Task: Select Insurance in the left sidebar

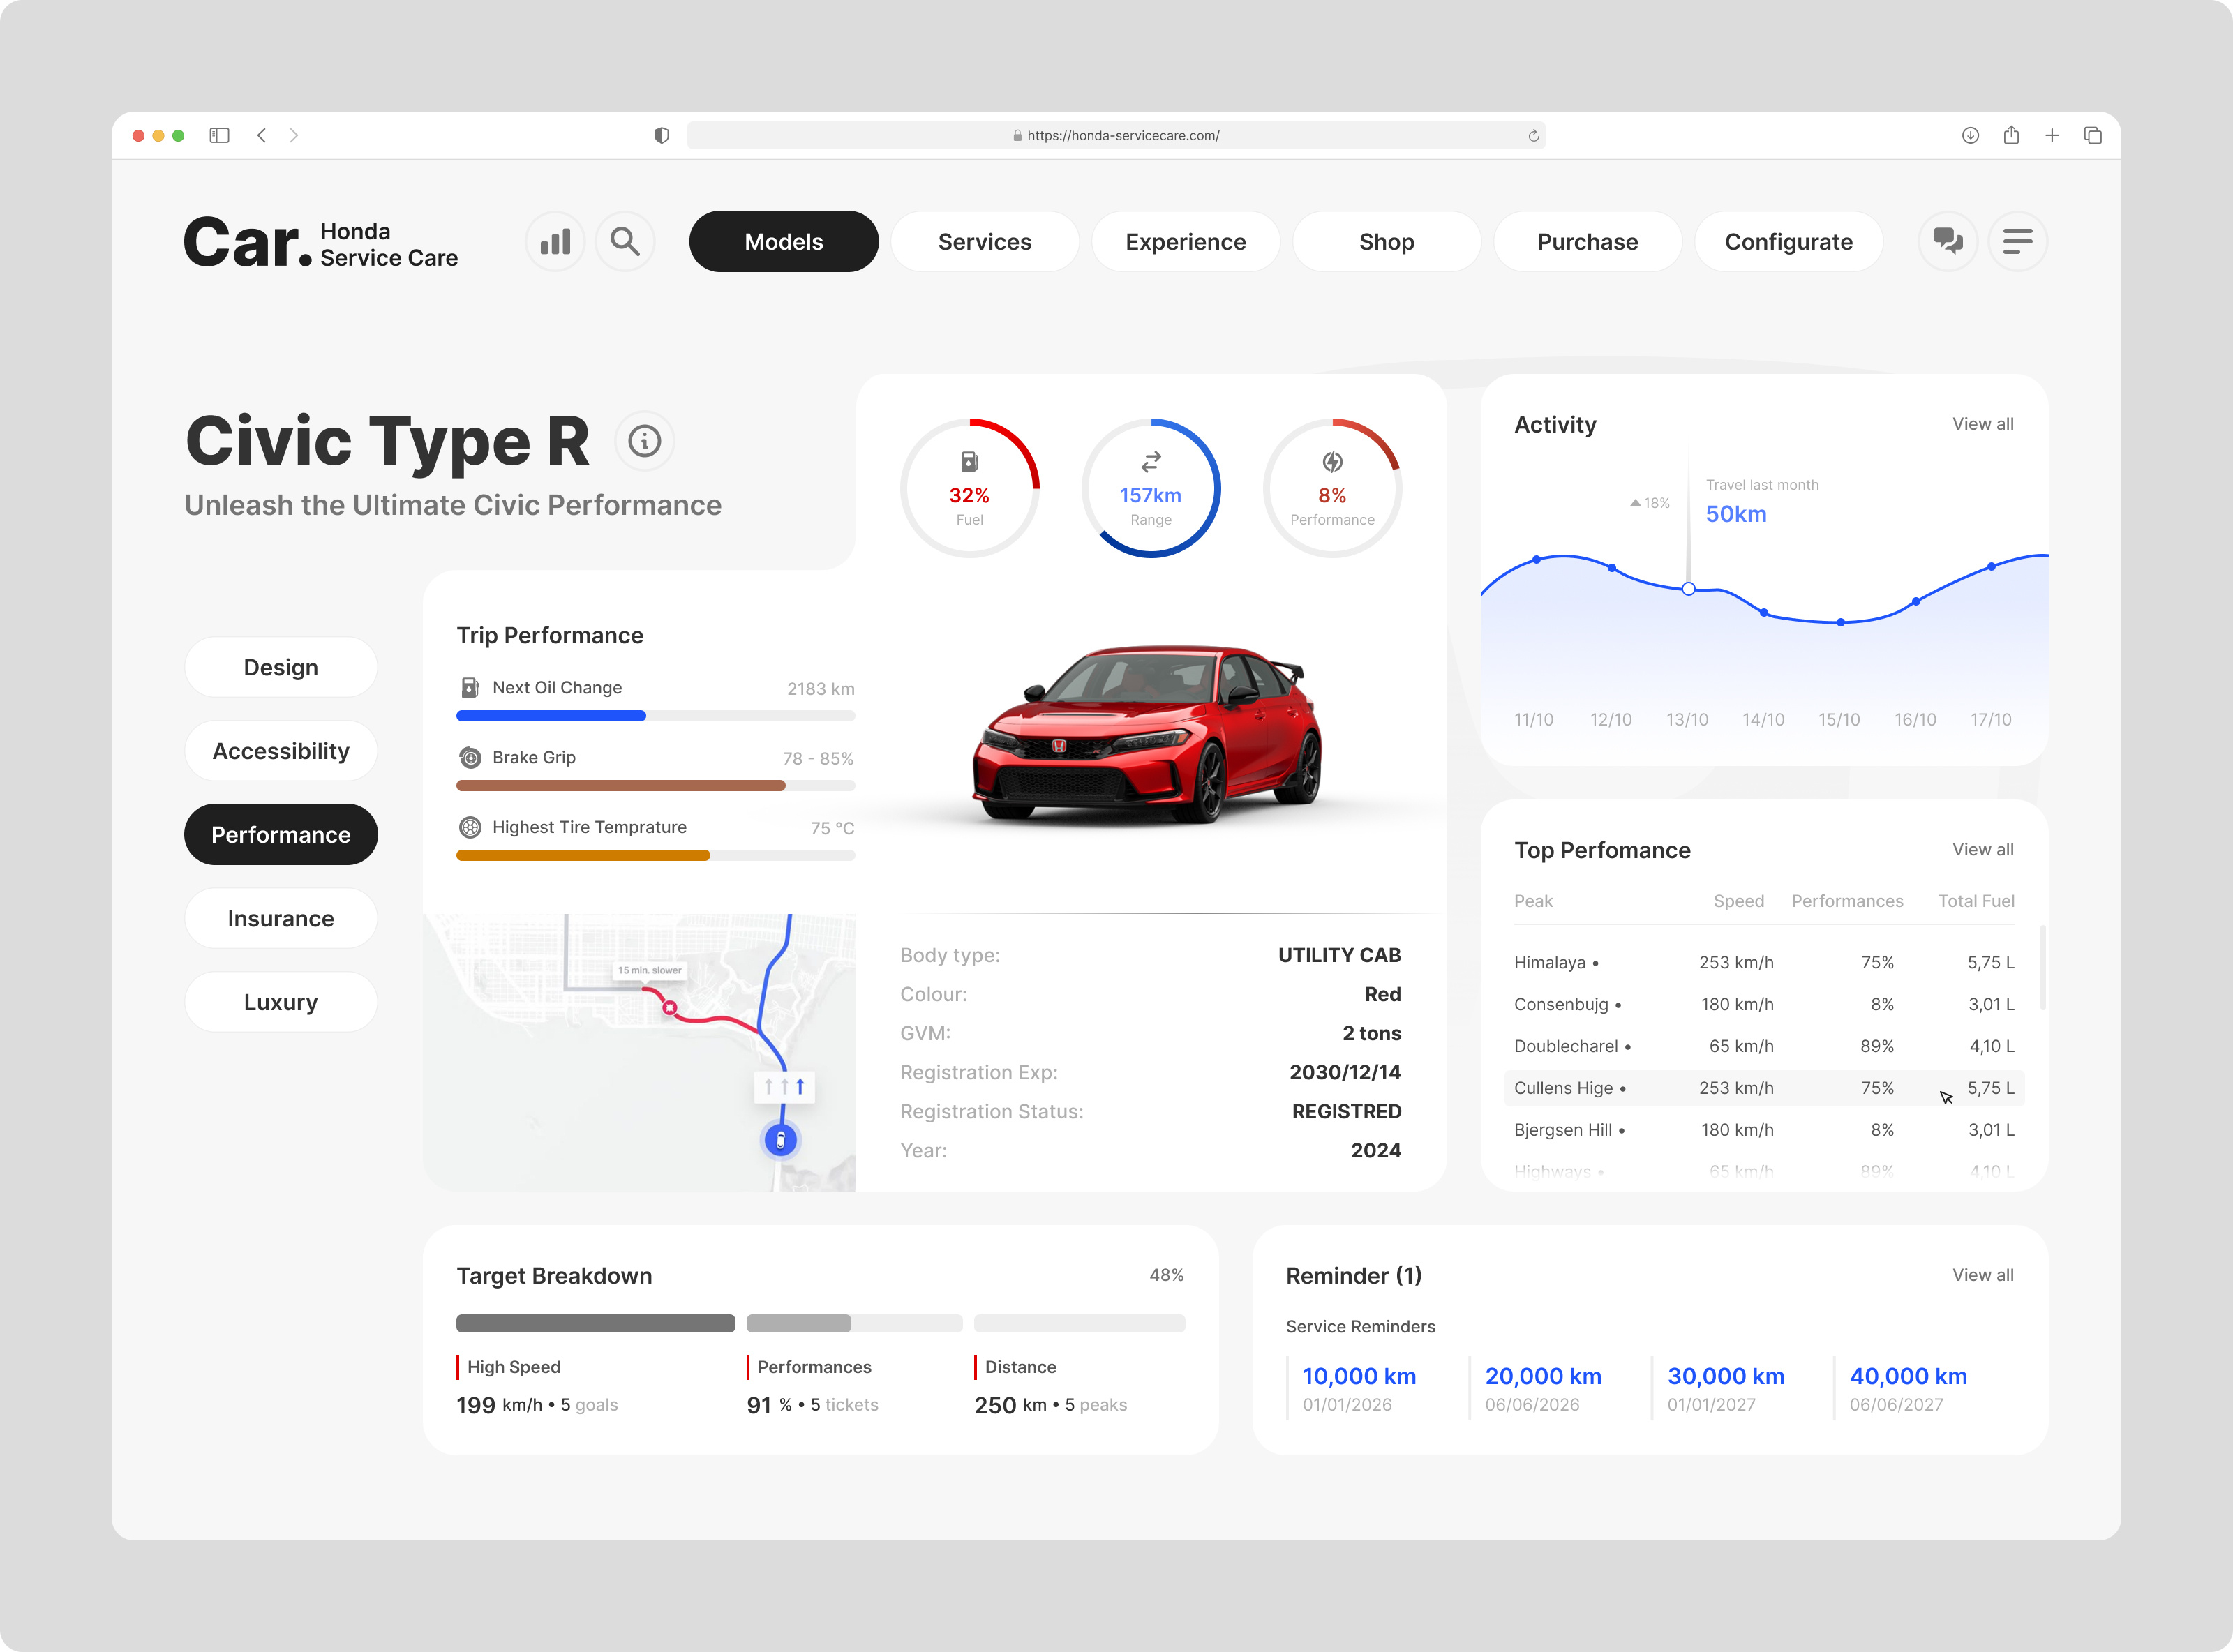Action: click(x=281, y=918)
